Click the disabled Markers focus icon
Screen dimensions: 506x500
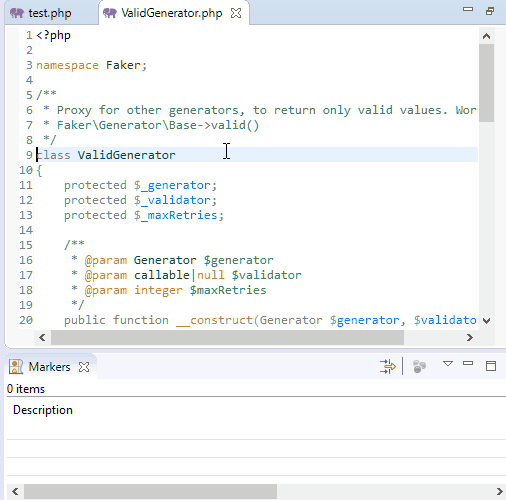[x=419, y=366]
